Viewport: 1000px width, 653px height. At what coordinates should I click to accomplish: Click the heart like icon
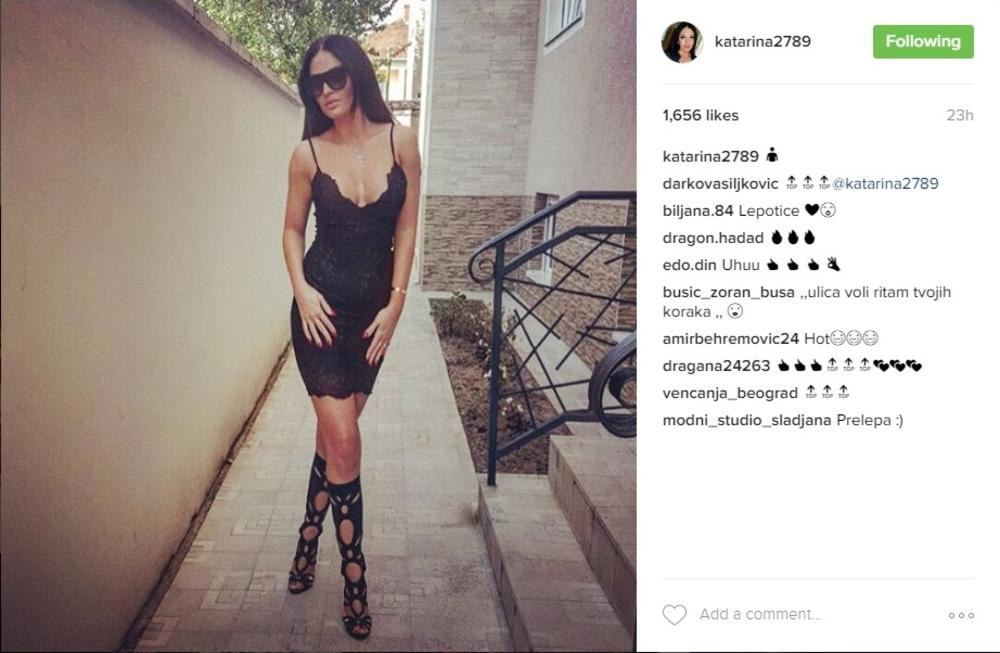[x=674, y=615]
